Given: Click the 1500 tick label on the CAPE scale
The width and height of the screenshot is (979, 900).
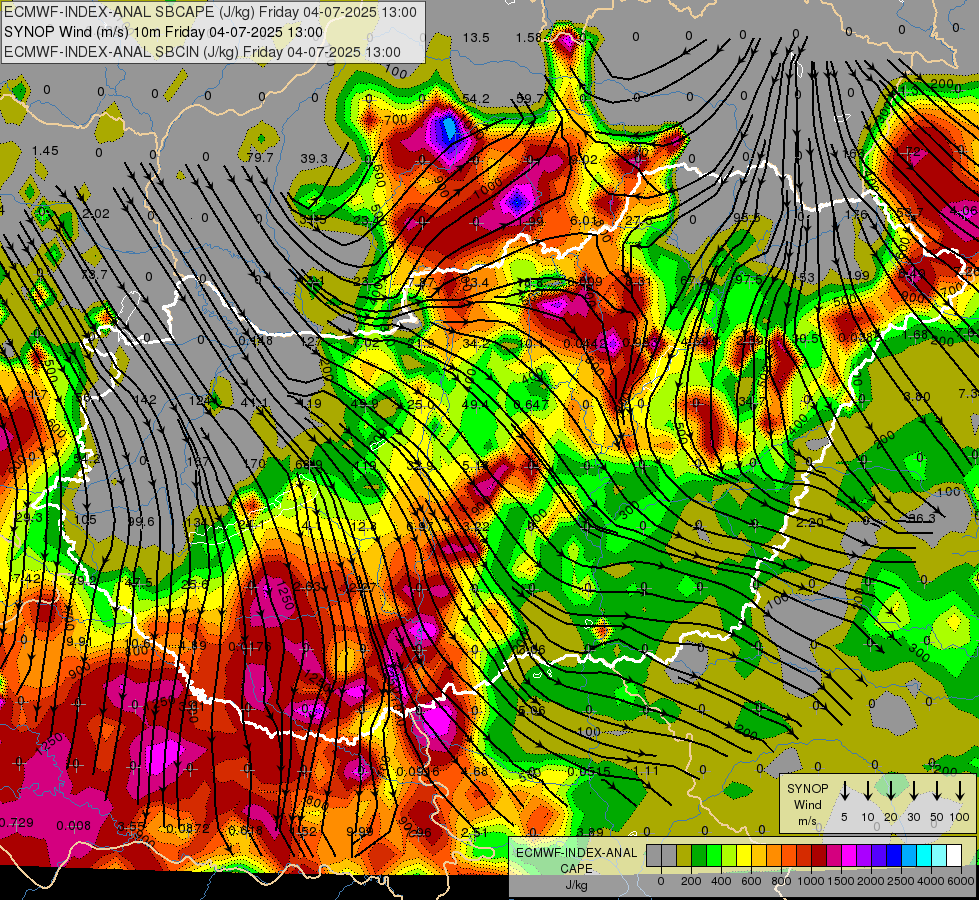Looking at the screenshot, I should (x=841, y=881).
